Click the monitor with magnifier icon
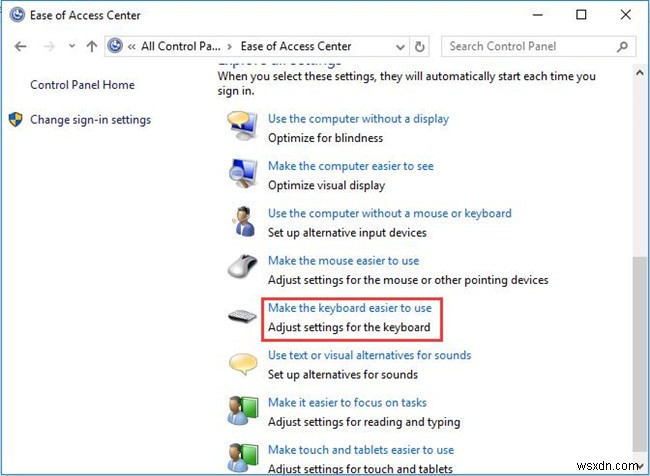 [243, 174]
